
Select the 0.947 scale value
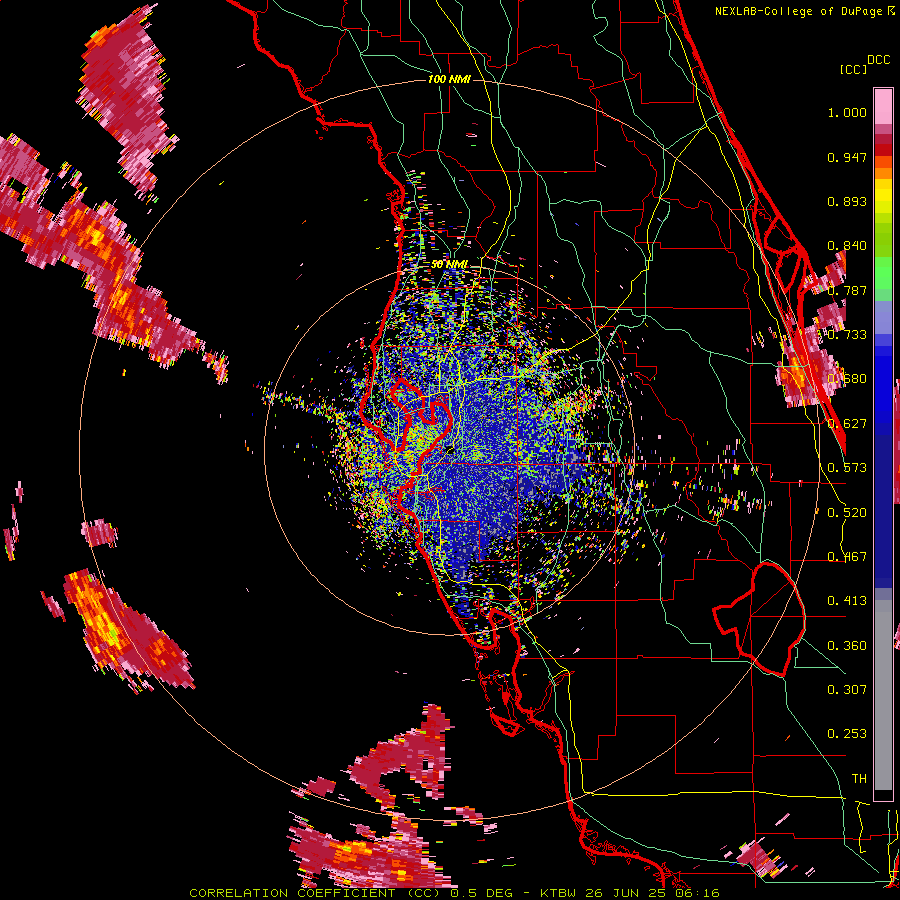point(847,157)
